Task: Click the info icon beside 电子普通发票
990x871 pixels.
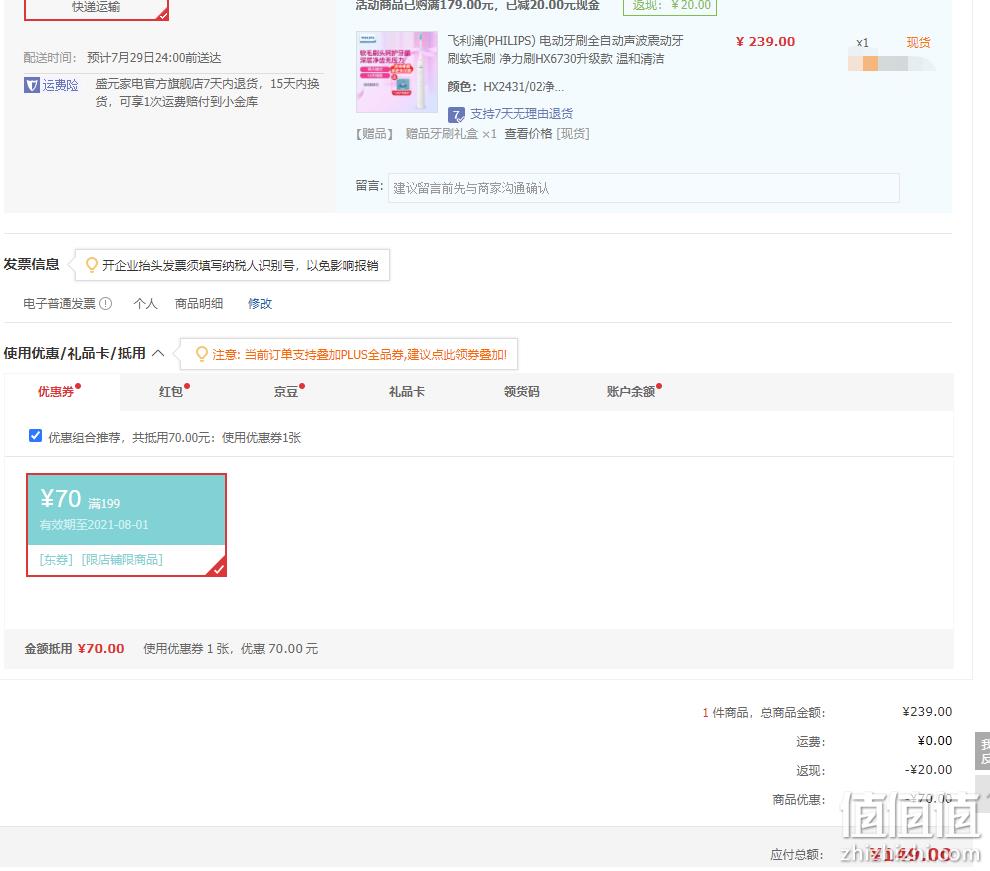Action: pos(106,304)
